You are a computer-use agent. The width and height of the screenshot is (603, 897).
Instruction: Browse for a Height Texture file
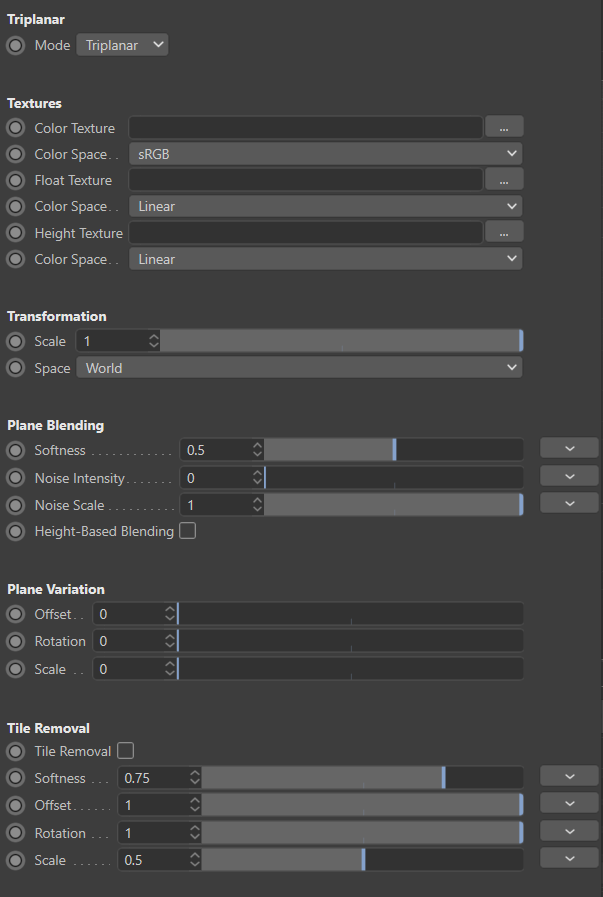(x=504, y=232)
